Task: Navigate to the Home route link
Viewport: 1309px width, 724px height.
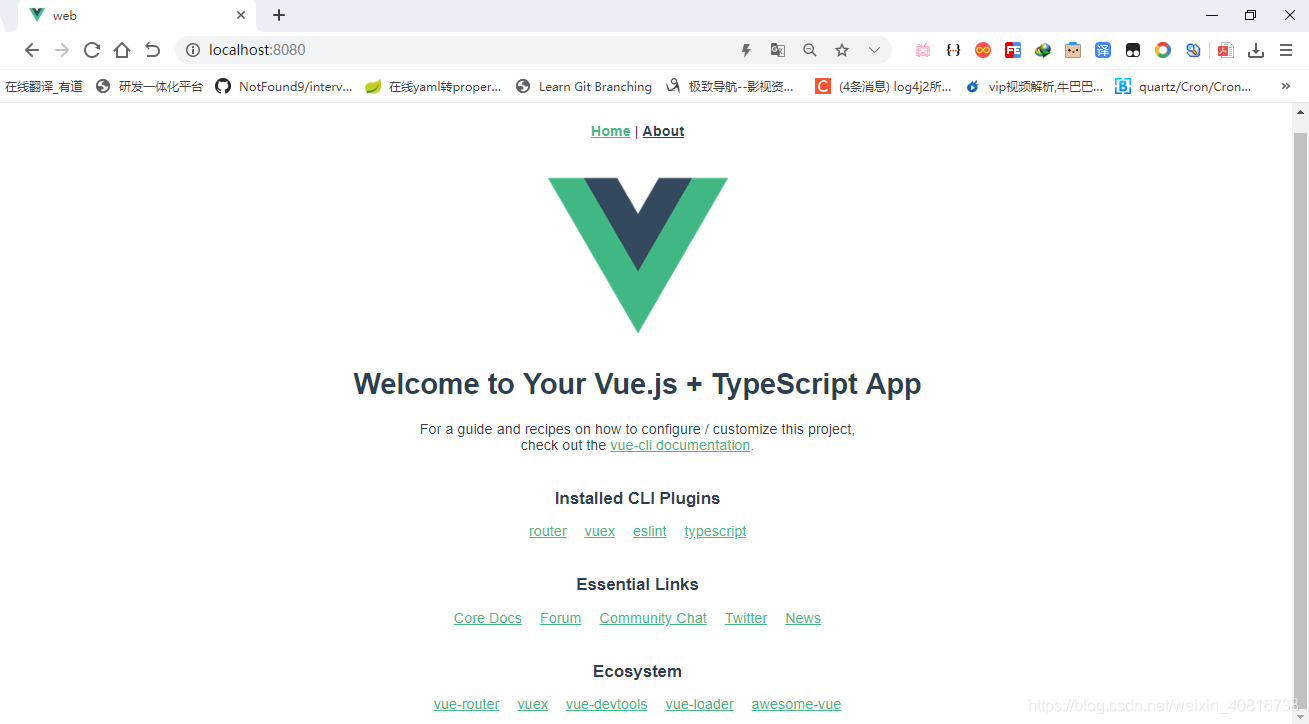Action: point(610,131)
